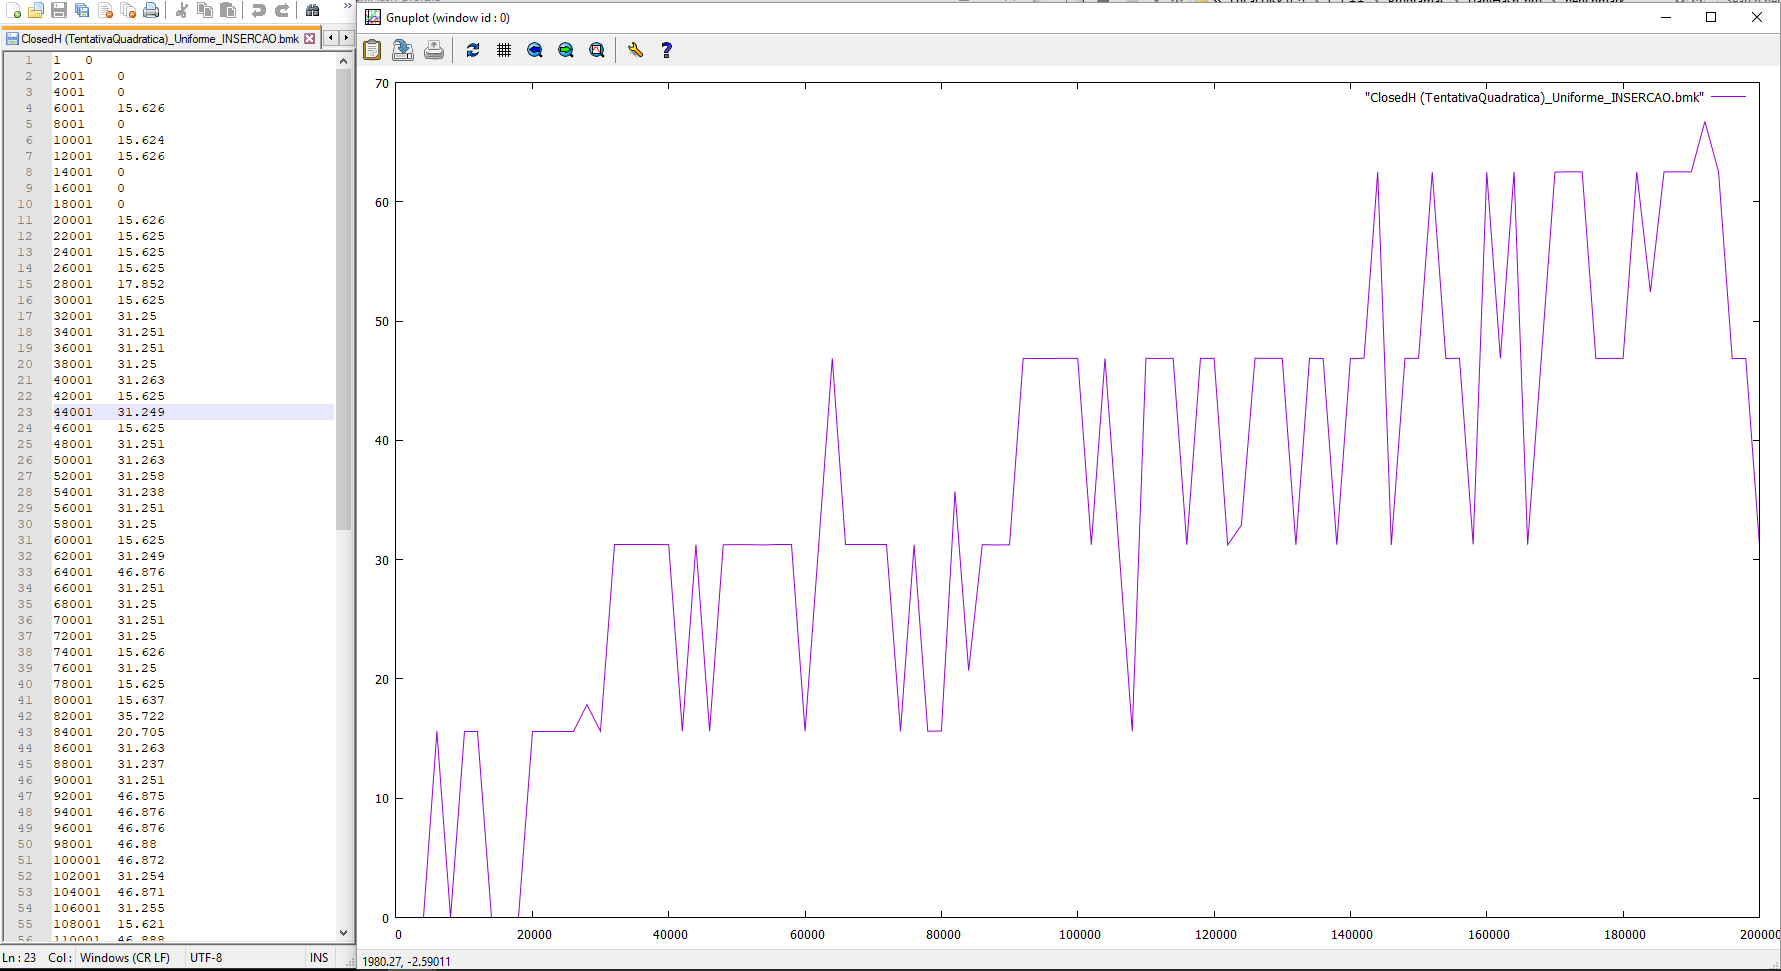The height and width of the screenshot is (971, 1781).
Task: Click editor scrollbar up arrow
Action: click(344, 60)
